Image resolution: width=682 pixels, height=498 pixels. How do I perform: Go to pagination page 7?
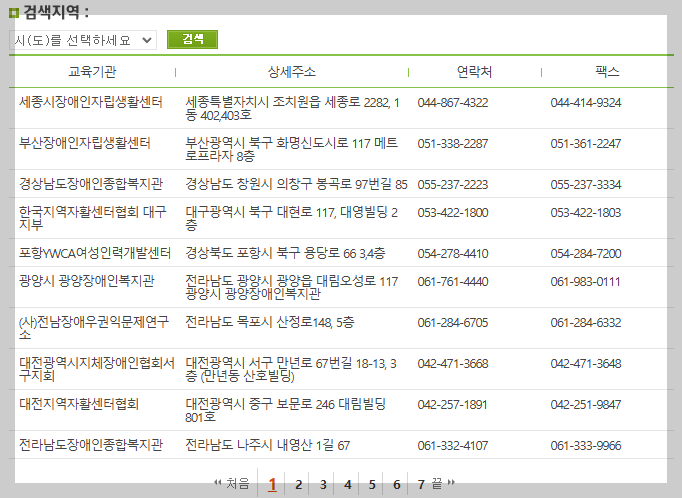(421, 485)
